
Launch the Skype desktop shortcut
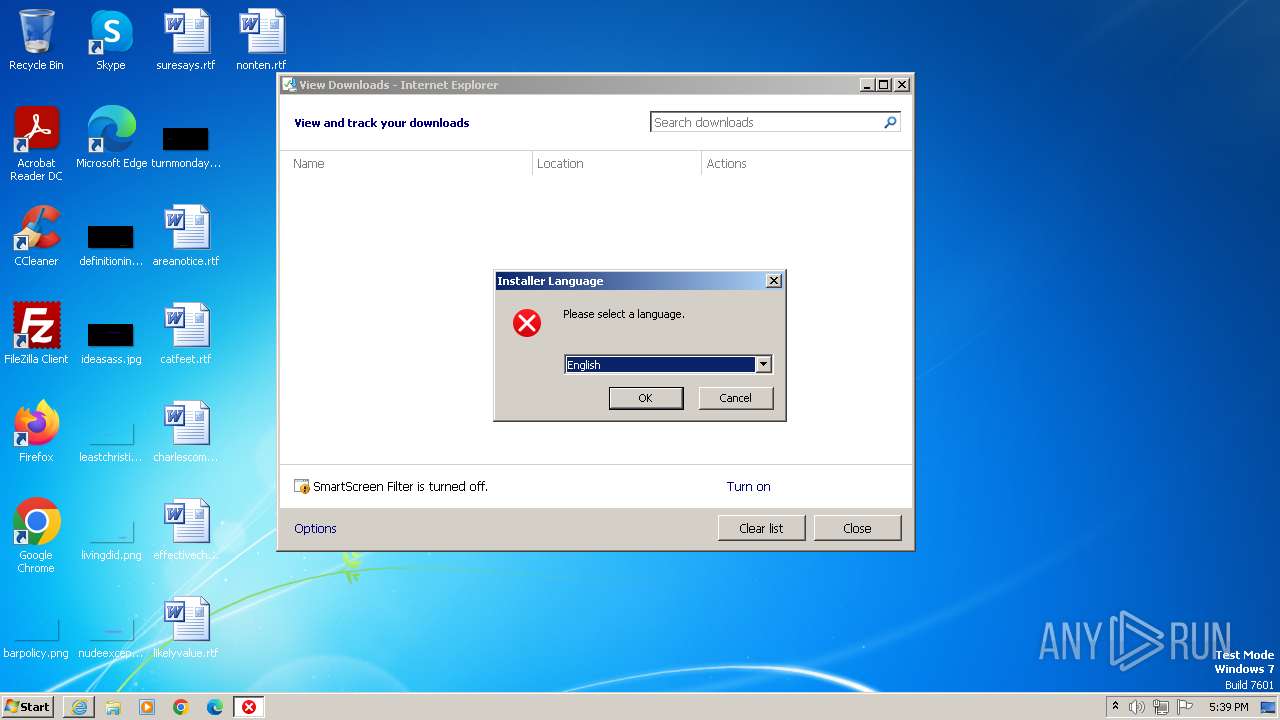[111, 40]
